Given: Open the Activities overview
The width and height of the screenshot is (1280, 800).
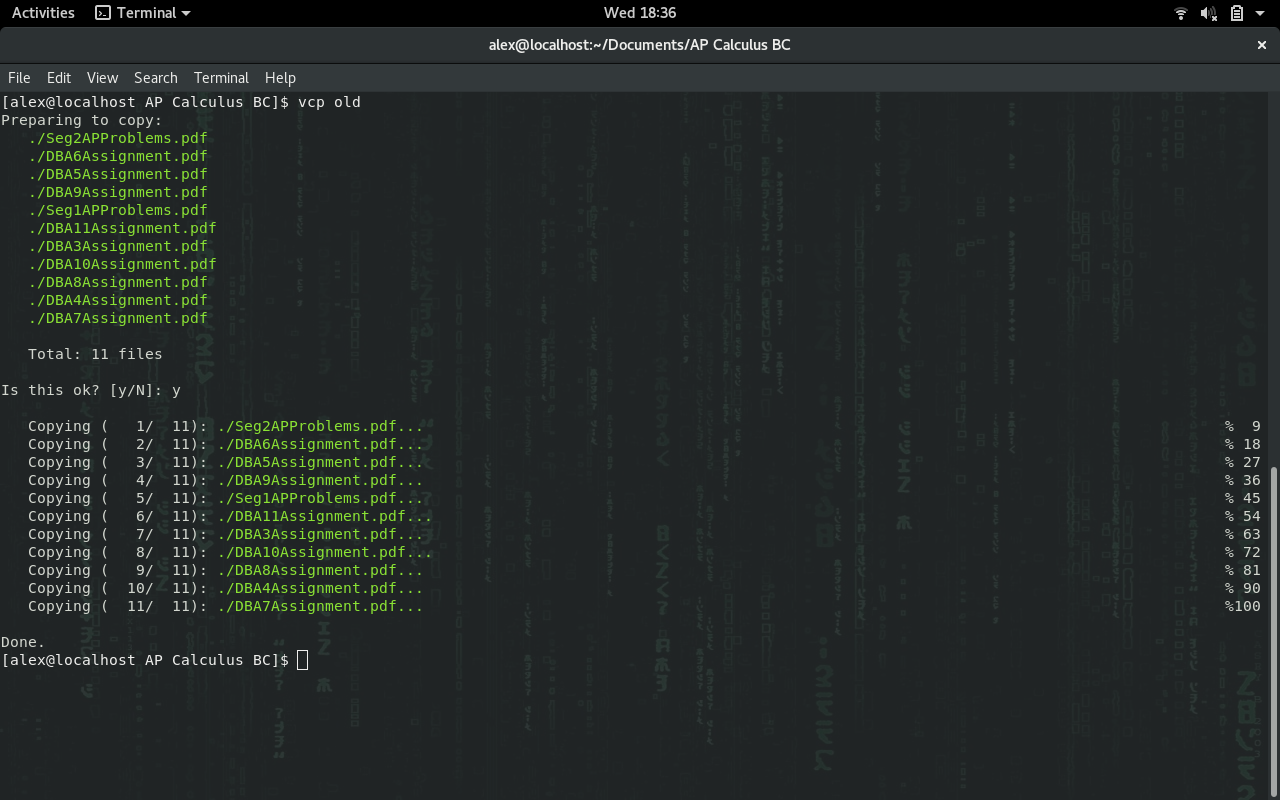Looking at the screenshot, I should [43, 13].
